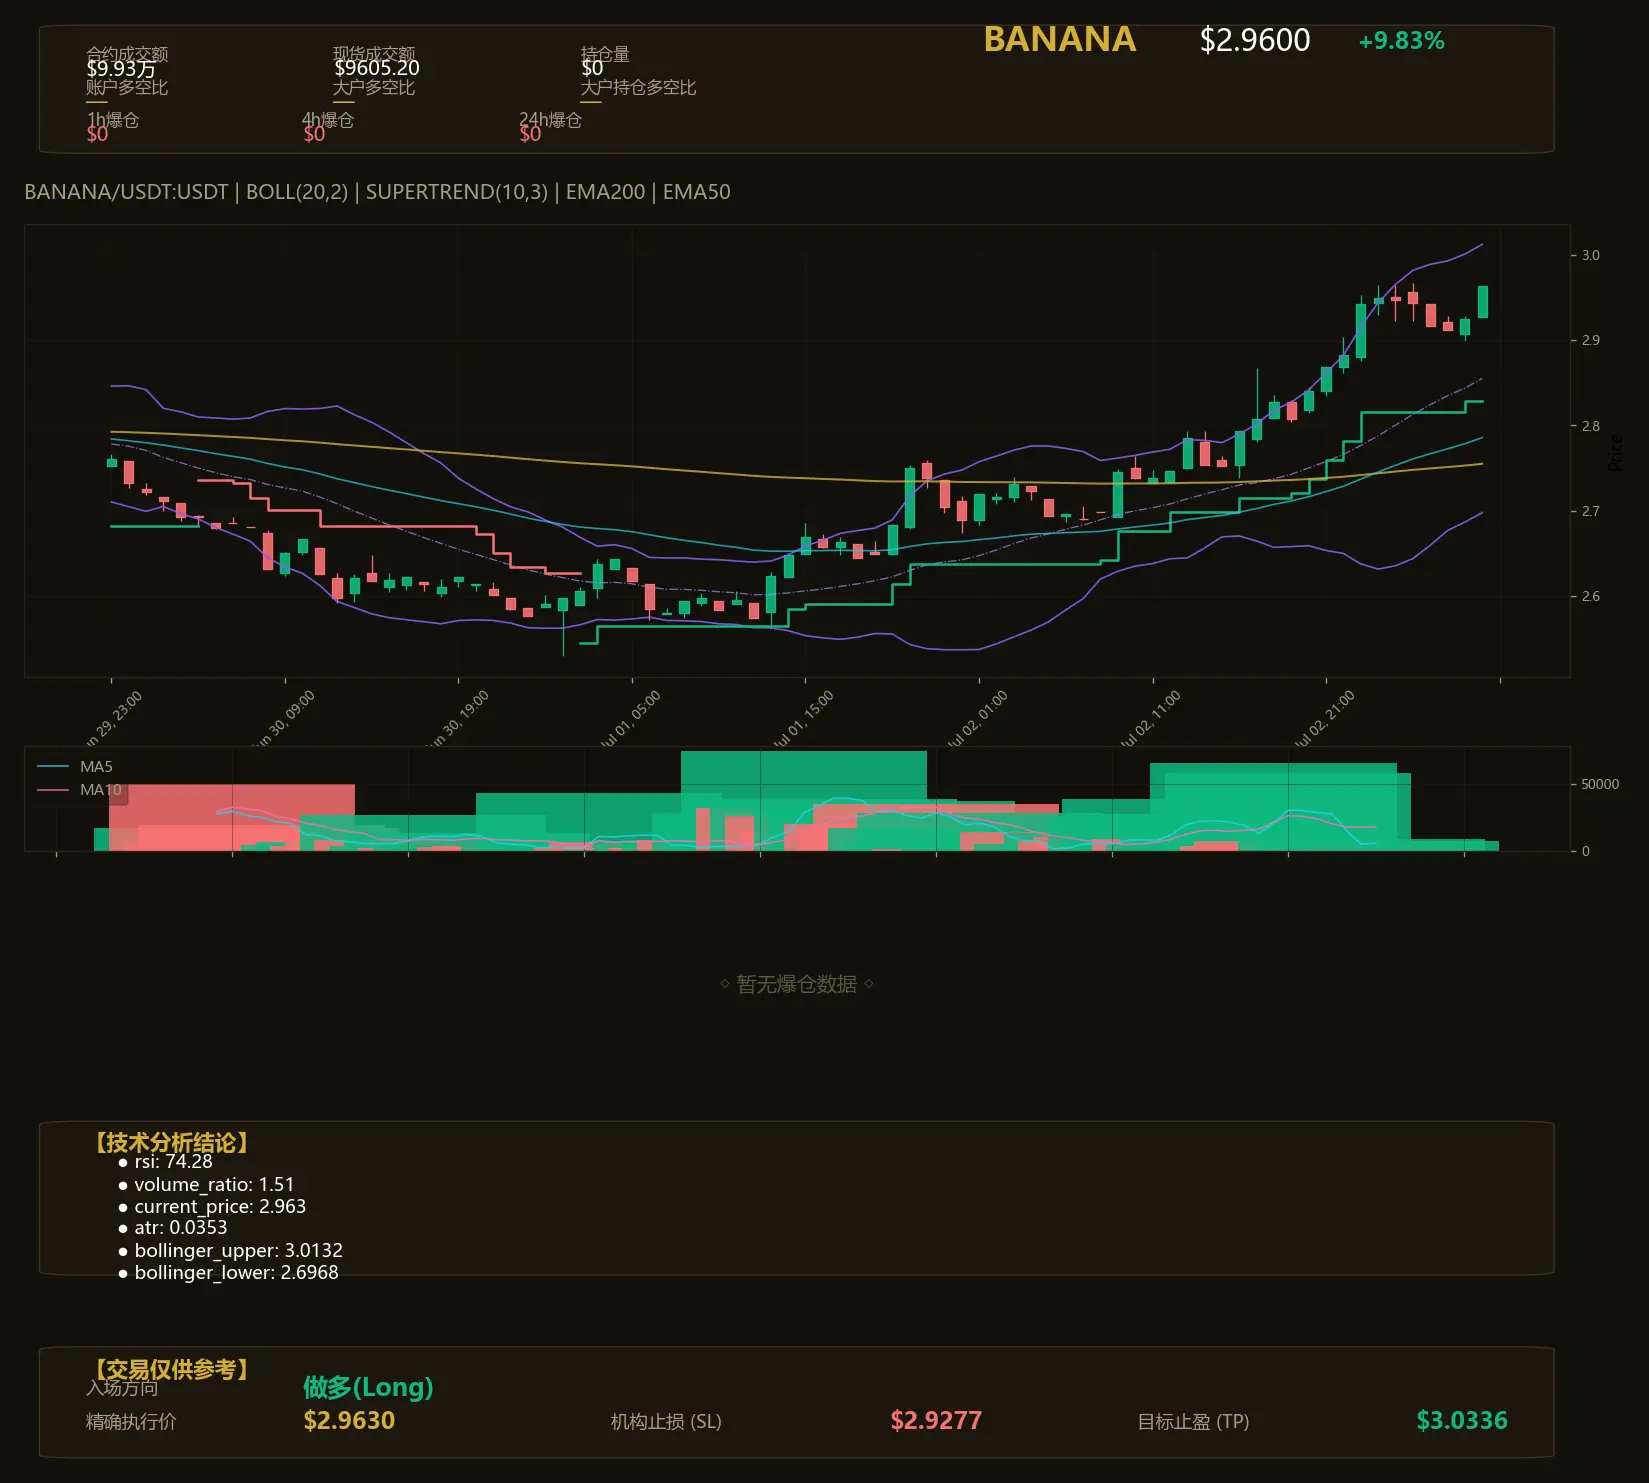Click the 2.8 price axis label
The width and height of the screenshot is (1649, 1483).
pyautogui.click(x=1590, y=426)
